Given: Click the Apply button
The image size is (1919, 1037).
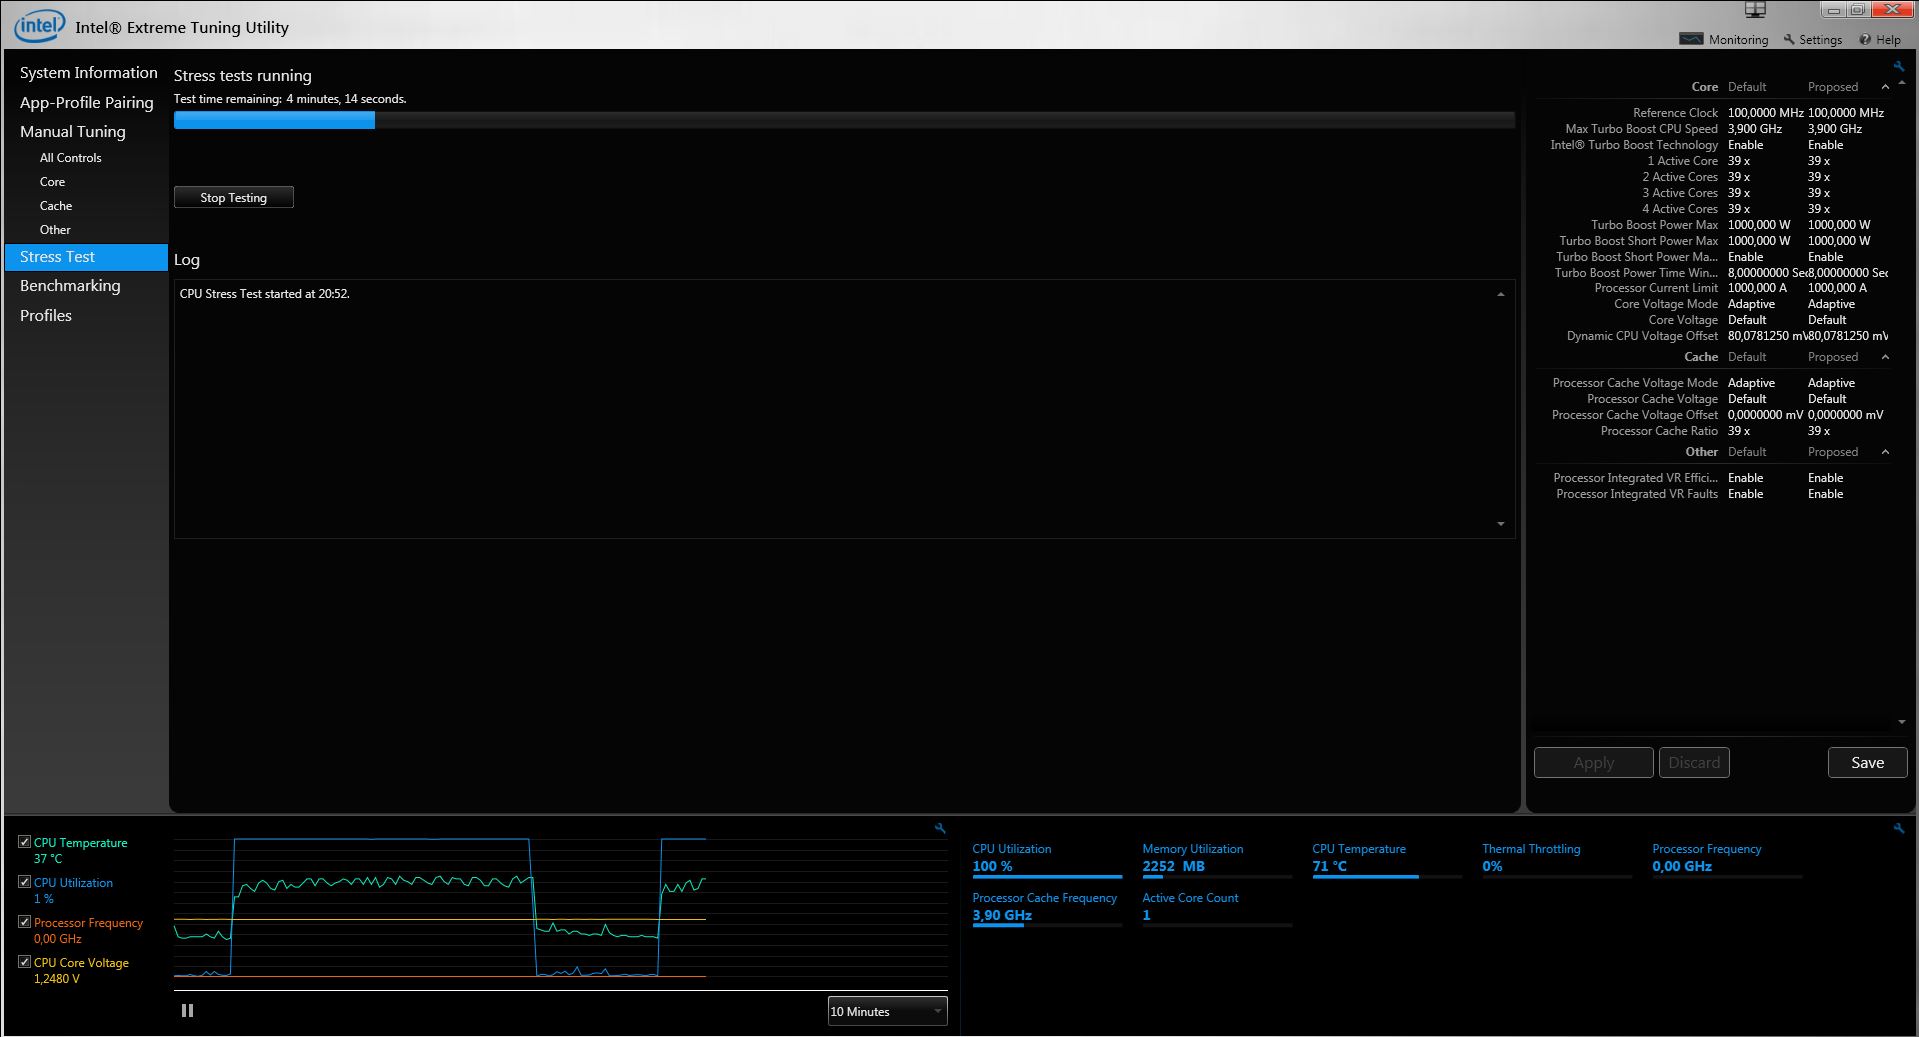Looking at the screenshot, I should 1593,762.
